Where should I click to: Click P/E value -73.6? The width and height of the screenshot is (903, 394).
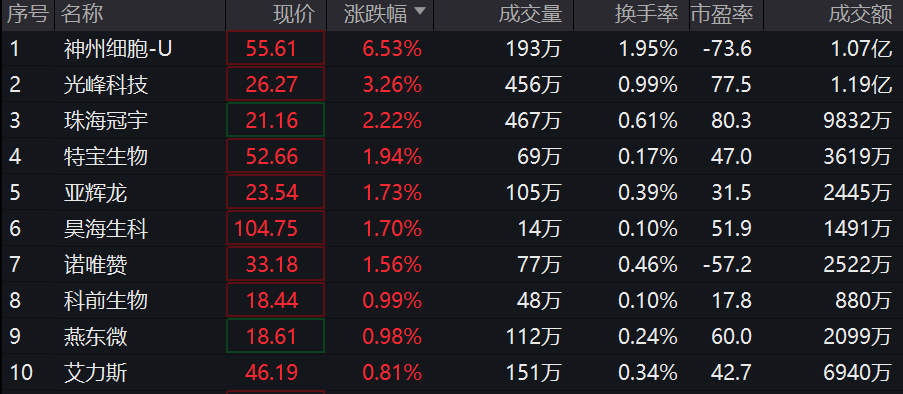727,49
